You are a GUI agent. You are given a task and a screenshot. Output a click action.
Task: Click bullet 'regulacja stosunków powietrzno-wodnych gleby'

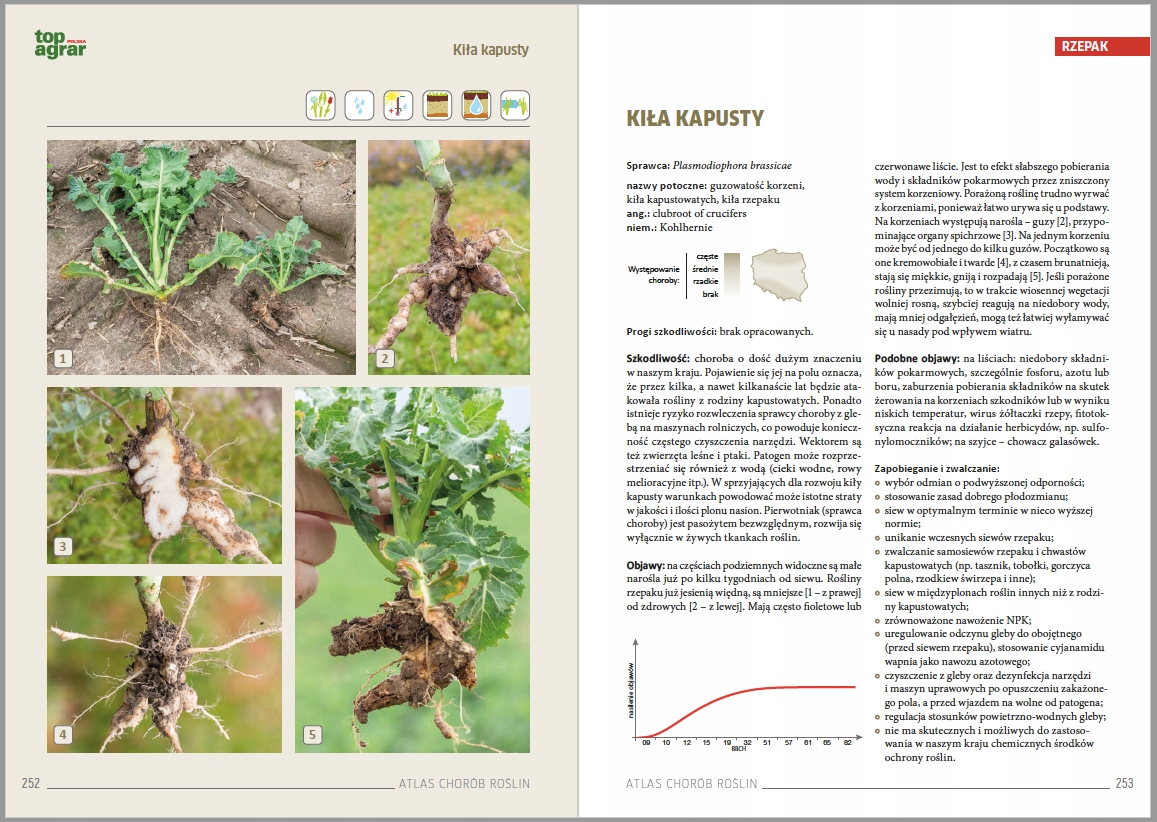(x=995, y=716)
